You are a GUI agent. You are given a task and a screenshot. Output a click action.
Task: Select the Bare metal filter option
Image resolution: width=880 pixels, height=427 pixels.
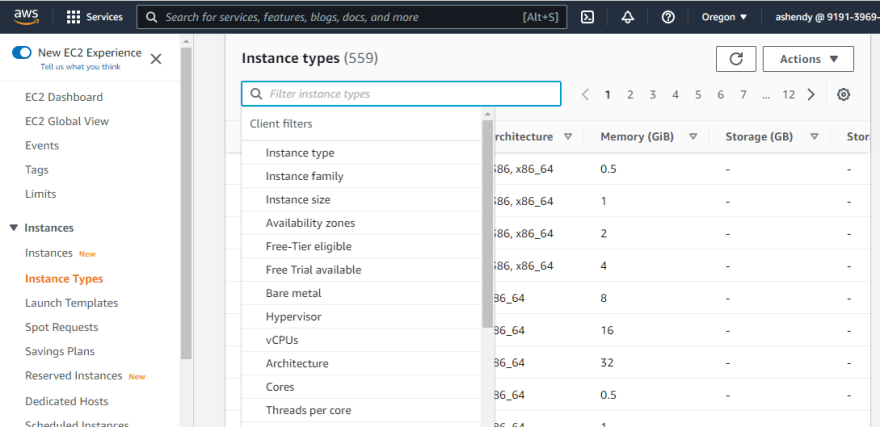point(361,293)
